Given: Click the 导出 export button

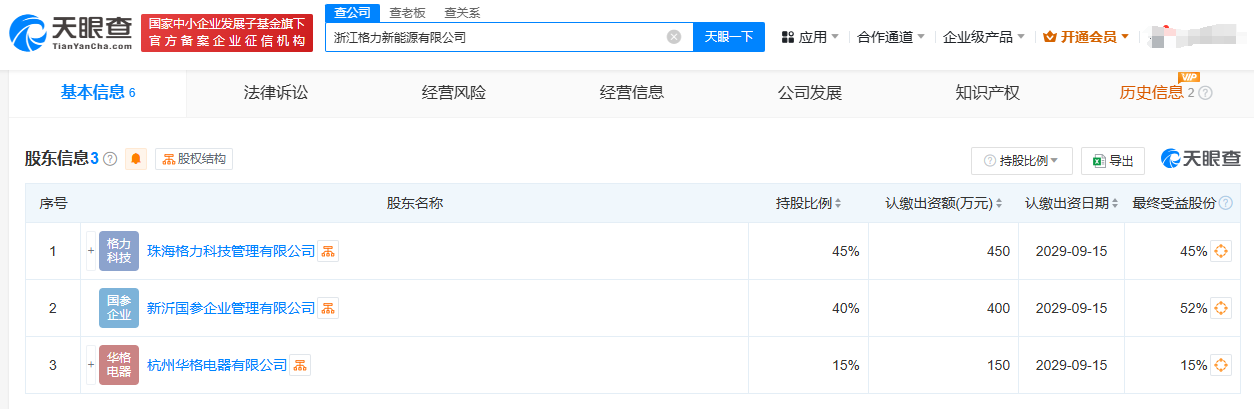Looking at the screenshot, I should point(1113,161).
